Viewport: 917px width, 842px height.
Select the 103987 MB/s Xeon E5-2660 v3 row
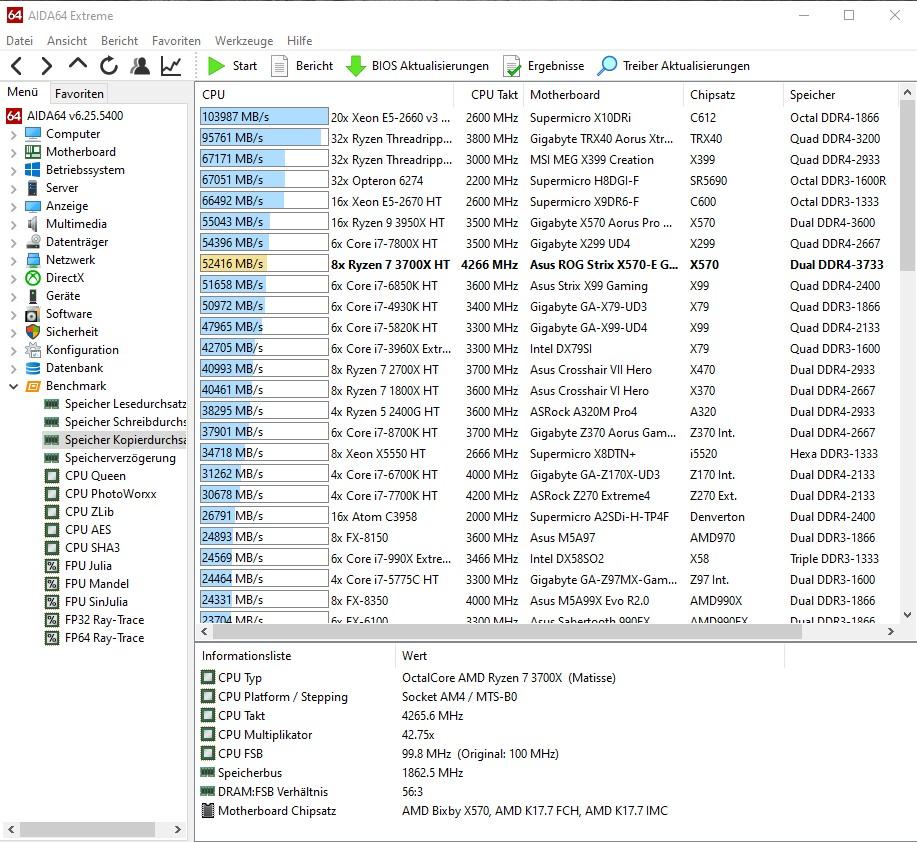pos(547,118)
